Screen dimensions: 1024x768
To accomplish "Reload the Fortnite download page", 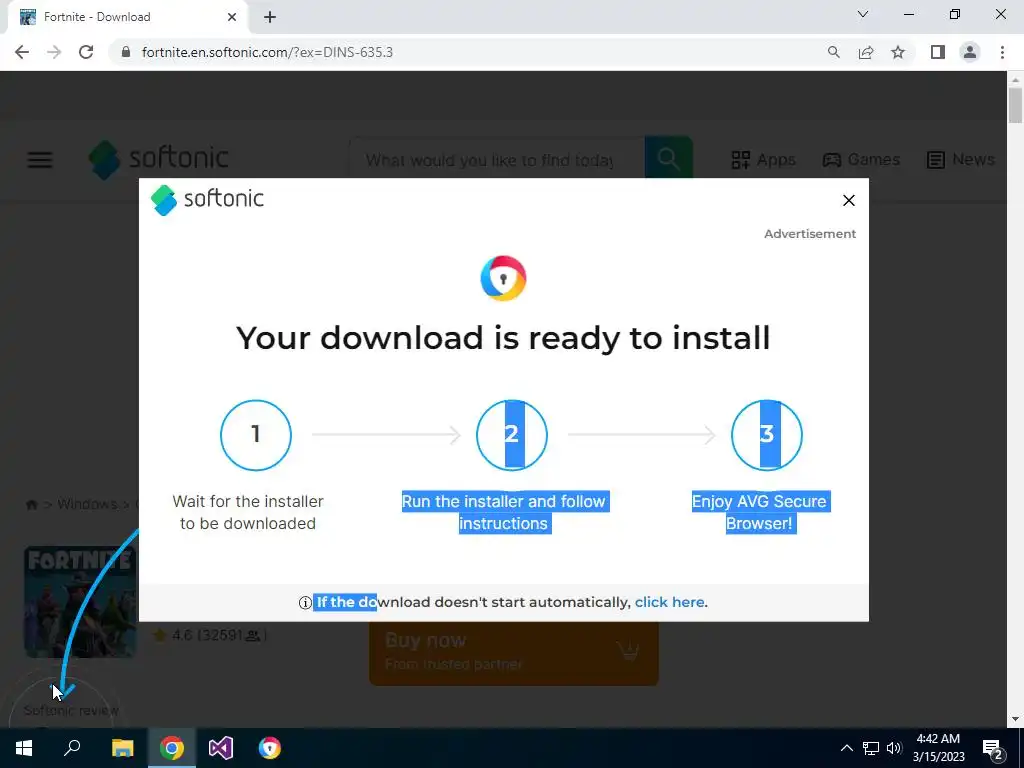I will coord(86,52).
